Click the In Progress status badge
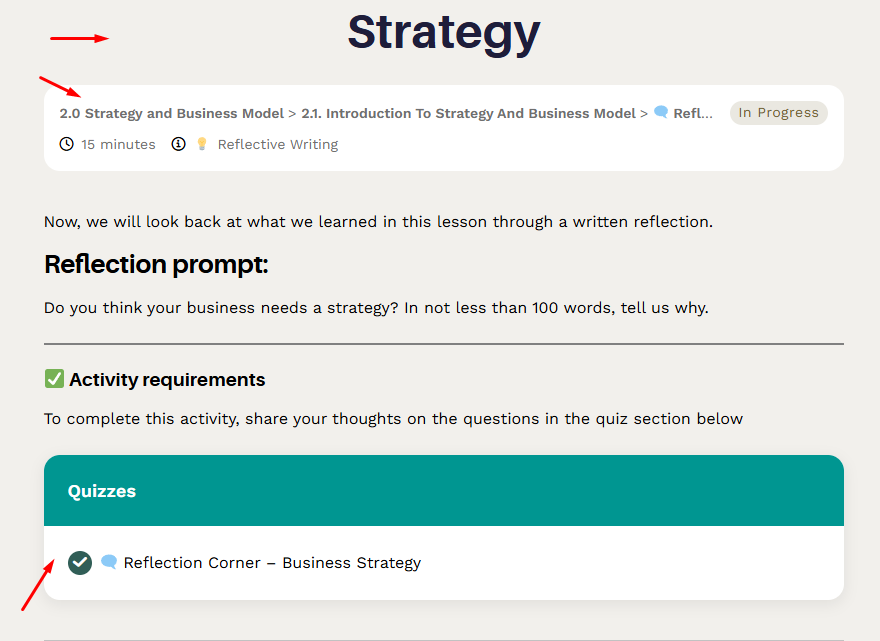The image size is (880, 641). pyautogui.click(x=778, y=113)
